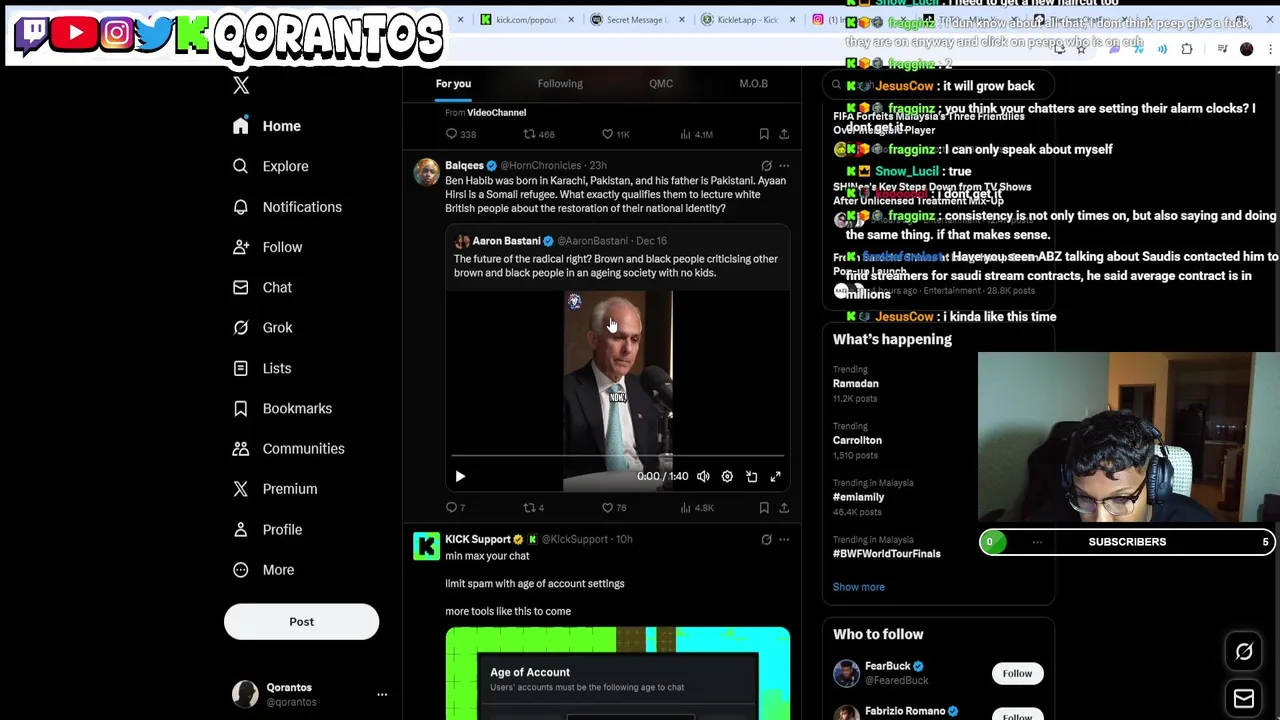Open Notifications in sidebar

(x=287, y=207)
